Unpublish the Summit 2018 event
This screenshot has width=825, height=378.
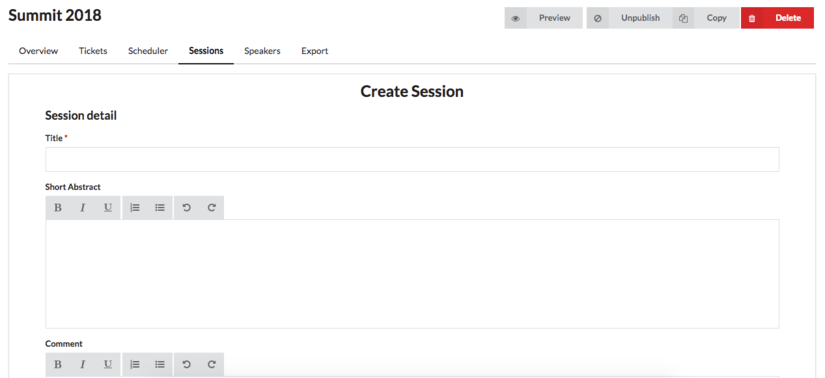[629, 18]
